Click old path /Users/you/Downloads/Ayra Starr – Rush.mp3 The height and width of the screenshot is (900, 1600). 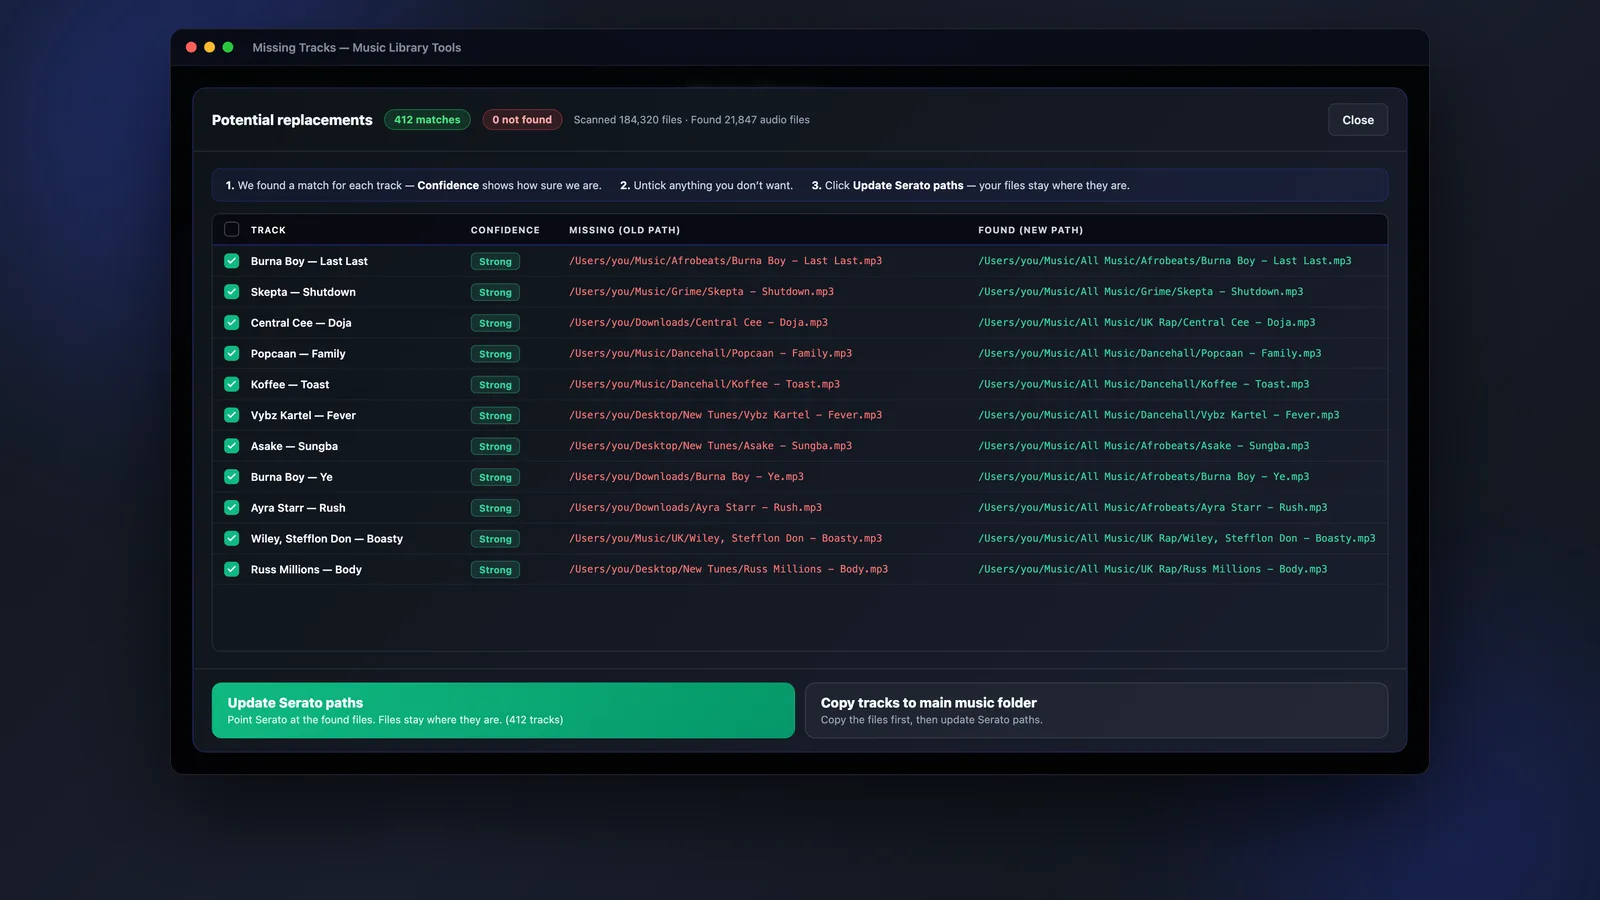pyautogui.click(x=695, y=508)
